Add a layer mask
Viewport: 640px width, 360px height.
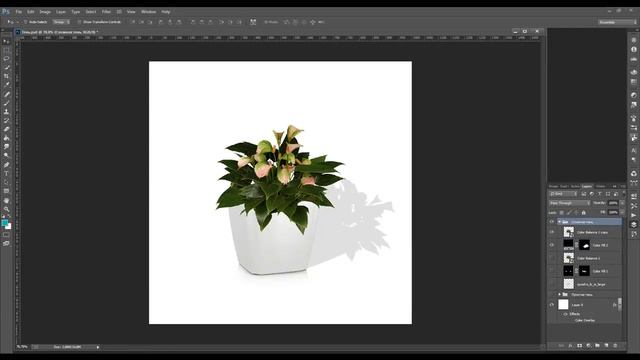[579, 346]
